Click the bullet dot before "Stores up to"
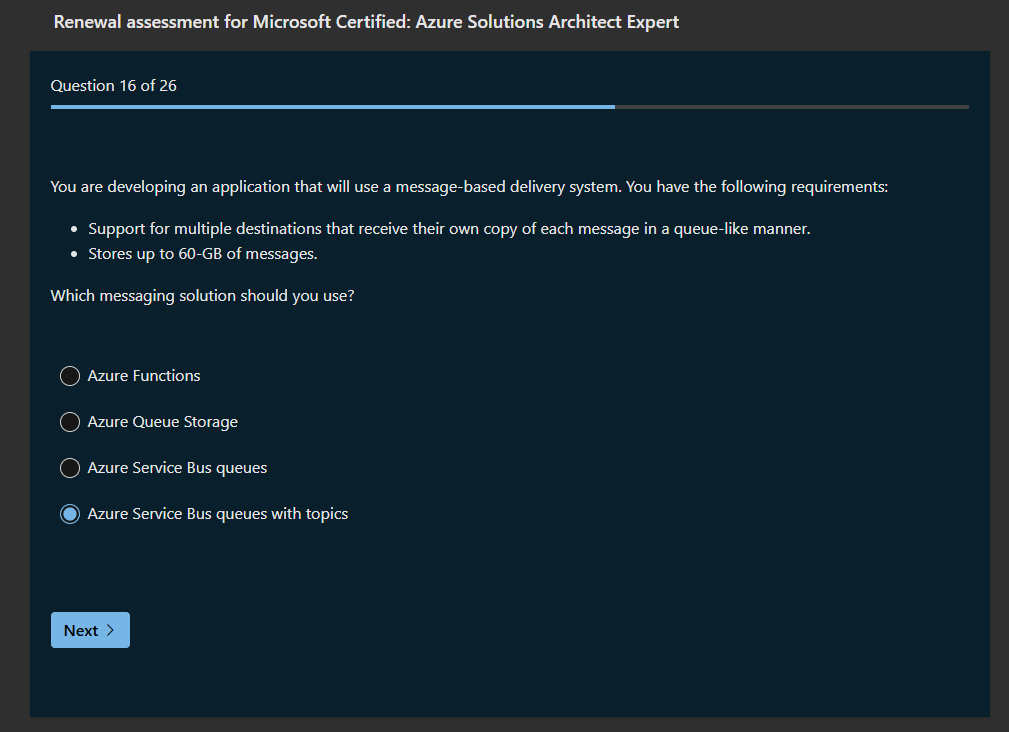The image size is (1009, 732). click(x=75, y=255)
